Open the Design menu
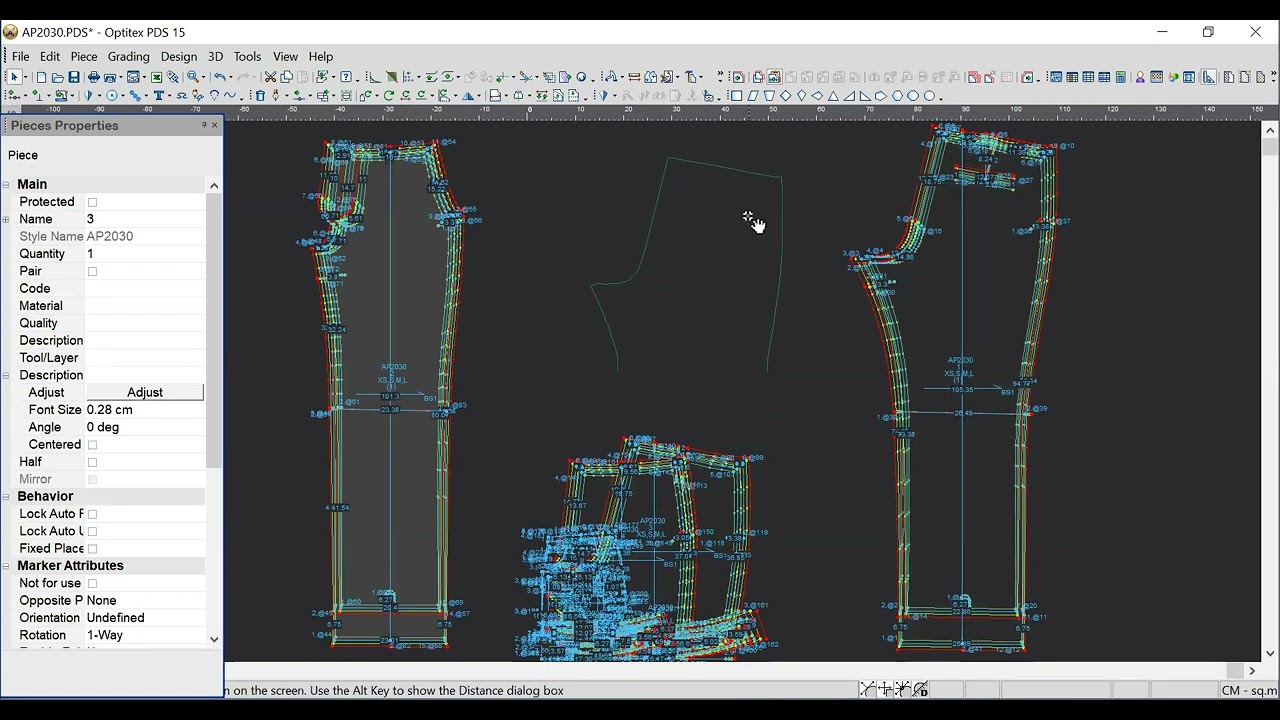Screen dimensions: 1280x720 click(x=179, y=56)
